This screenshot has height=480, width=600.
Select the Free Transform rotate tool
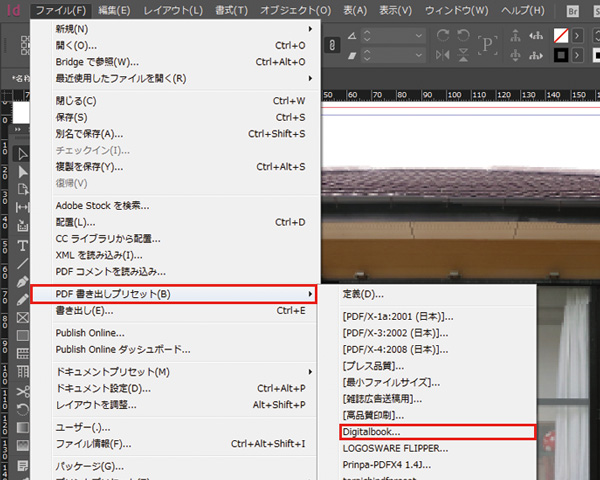coord(22,410)
